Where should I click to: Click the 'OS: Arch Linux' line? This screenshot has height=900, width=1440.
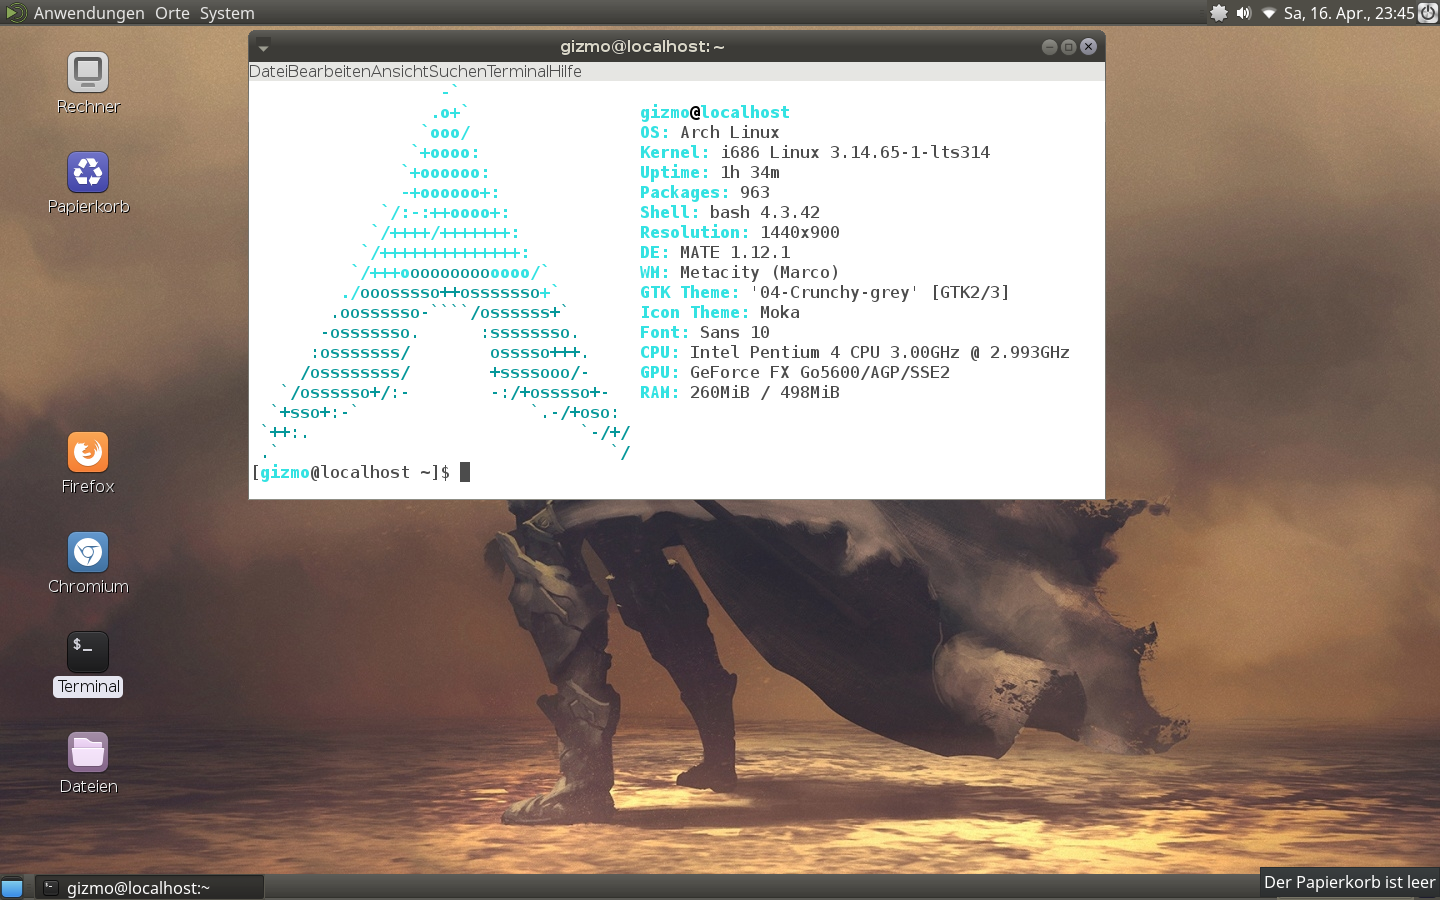pyautogui.click(x=710, y=132)
